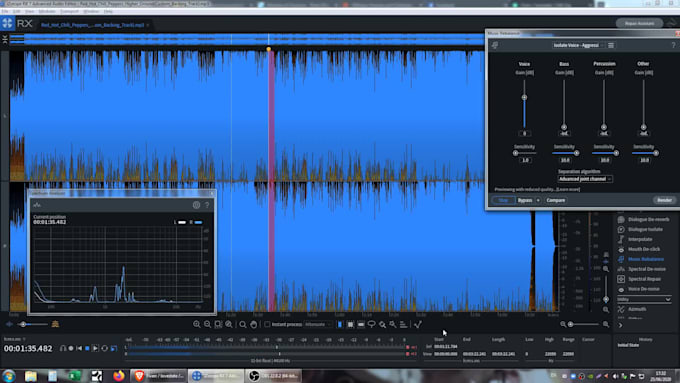Click the settings gear in spectrum analyzer
This screenshot has height=383, width=680.
pos(196,205)
